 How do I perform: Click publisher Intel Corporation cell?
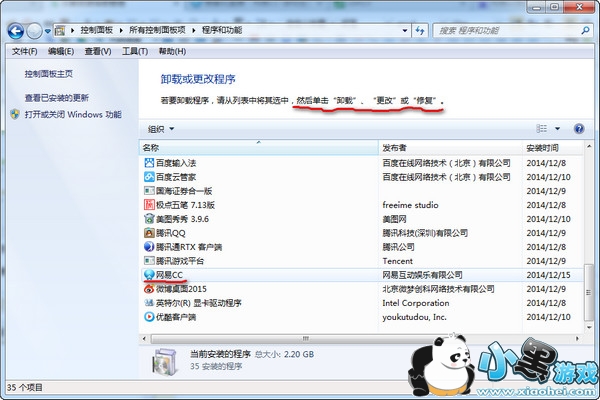(x=416, y=303)
